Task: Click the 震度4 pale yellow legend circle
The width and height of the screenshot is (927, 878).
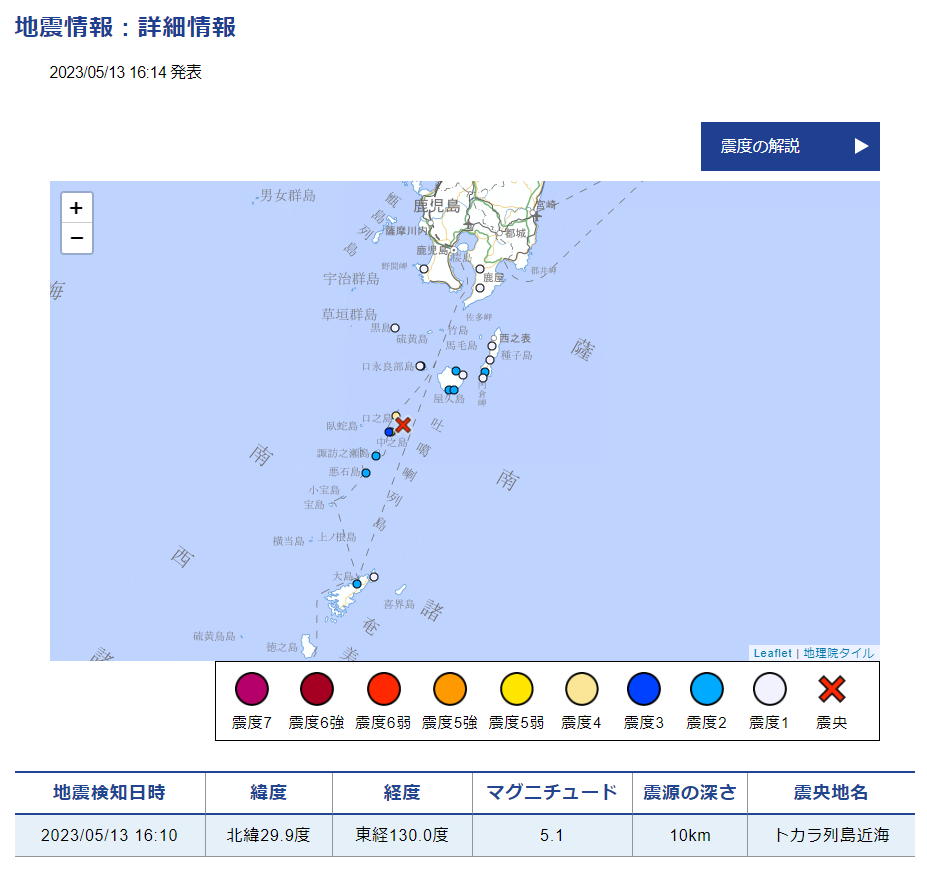Action: click(x=581, y=689)
